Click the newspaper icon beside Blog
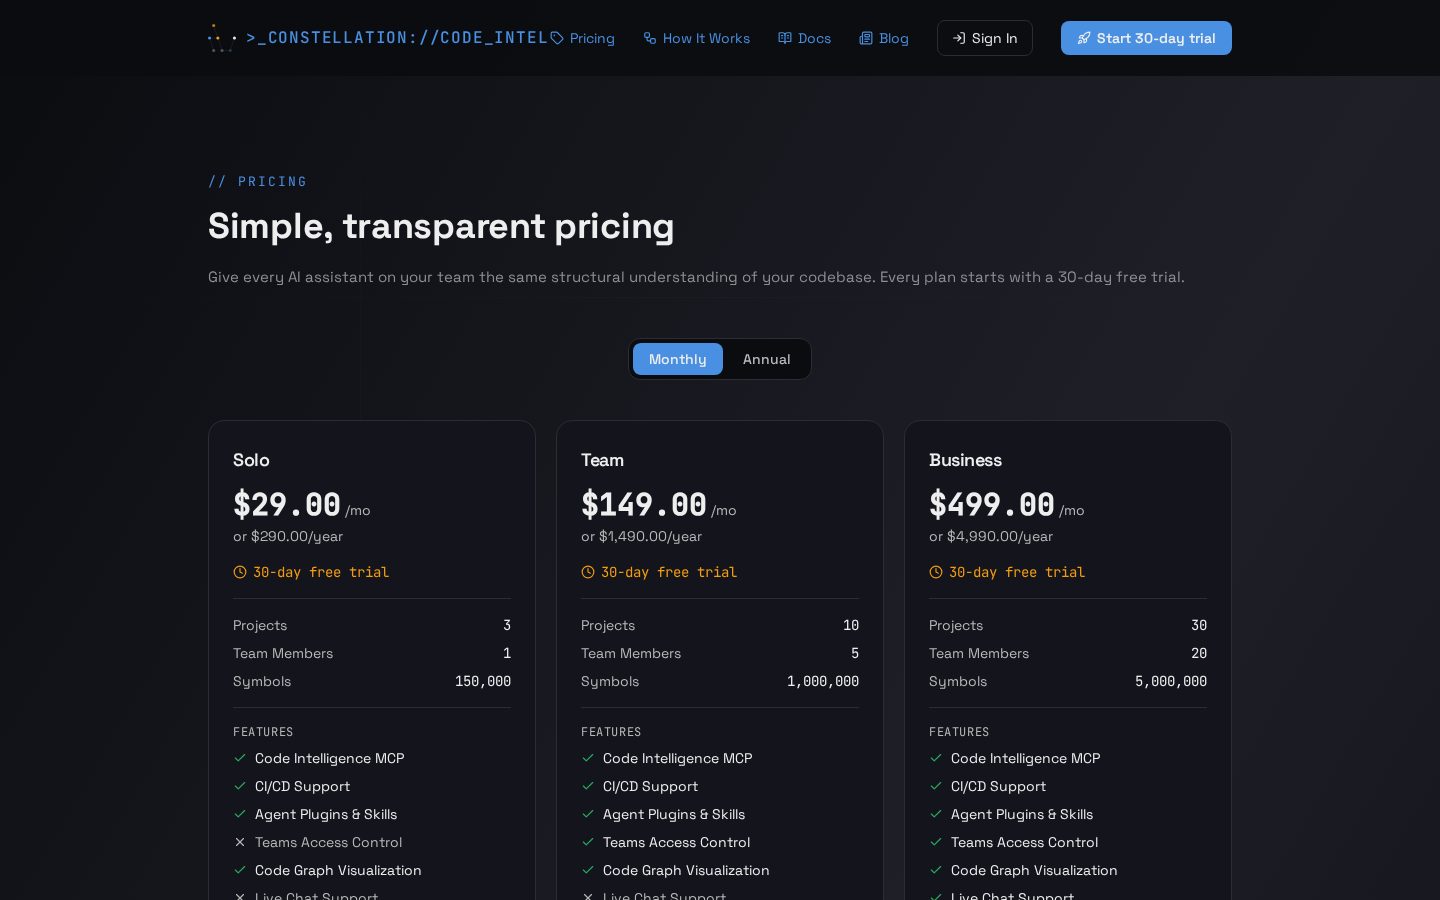This screenshot has height=900, width=1440. pos(866,38)
